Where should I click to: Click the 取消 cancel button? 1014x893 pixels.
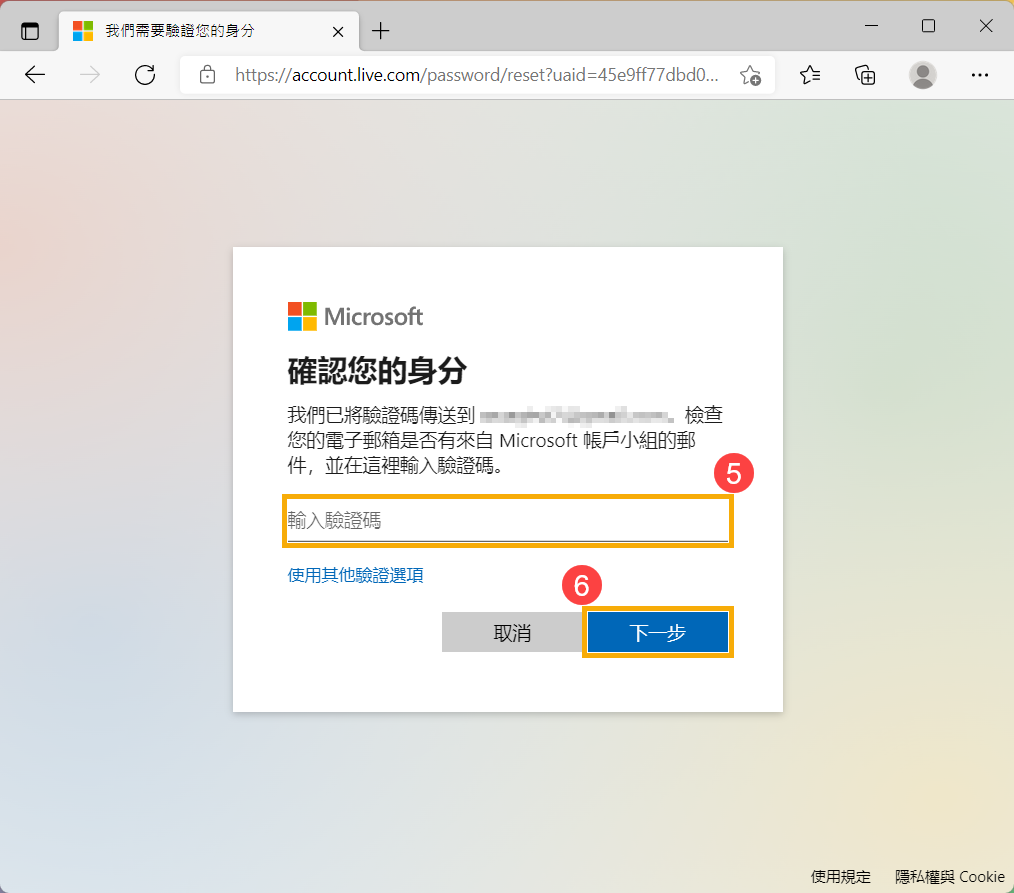(512, 632)
